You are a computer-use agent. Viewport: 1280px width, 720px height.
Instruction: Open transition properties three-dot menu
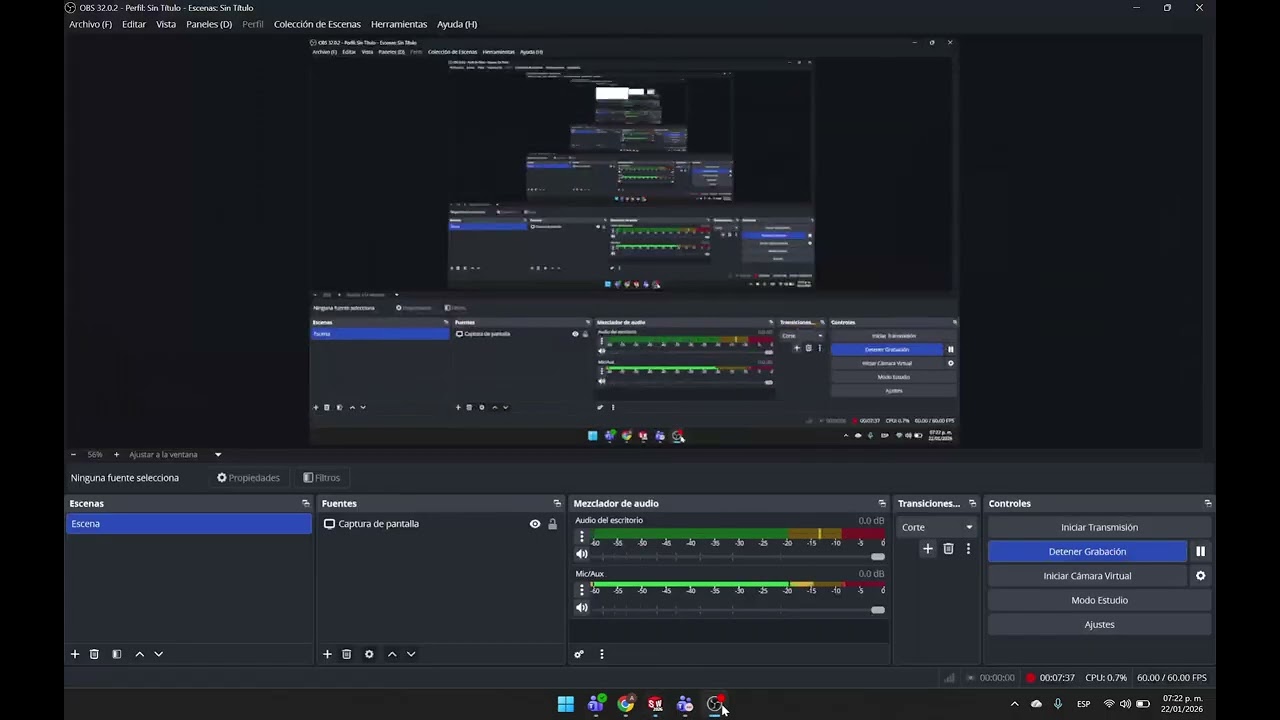[x=968, y=549]
